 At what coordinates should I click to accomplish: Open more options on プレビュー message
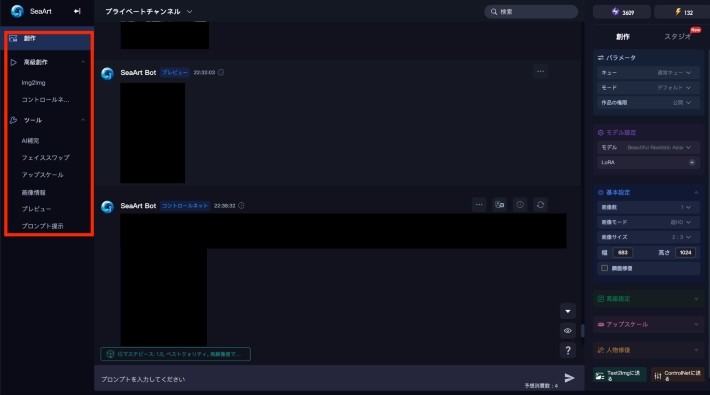[x=541, y=71]
